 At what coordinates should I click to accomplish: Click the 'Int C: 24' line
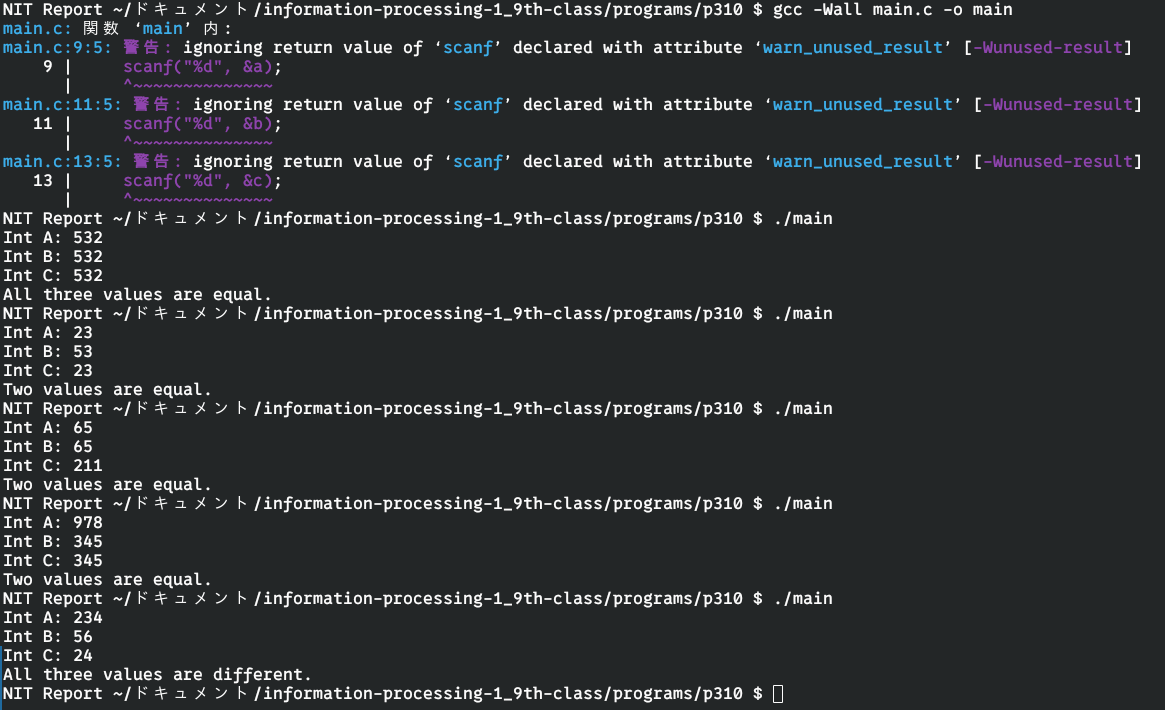(48, 655)
